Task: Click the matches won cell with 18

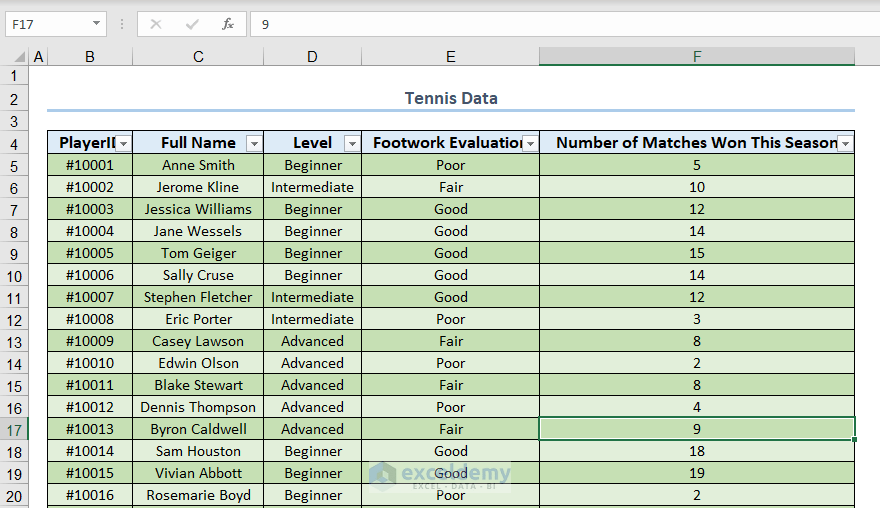Action: 697,451
